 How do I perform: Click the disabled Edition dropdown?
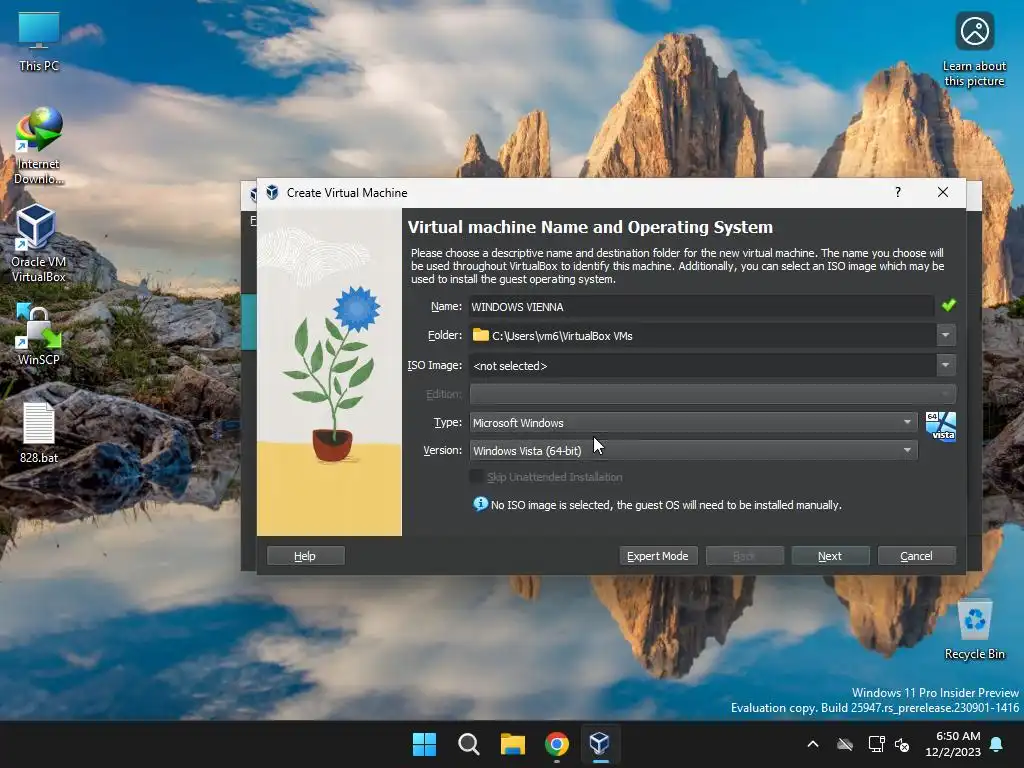[x=712, y=394]
